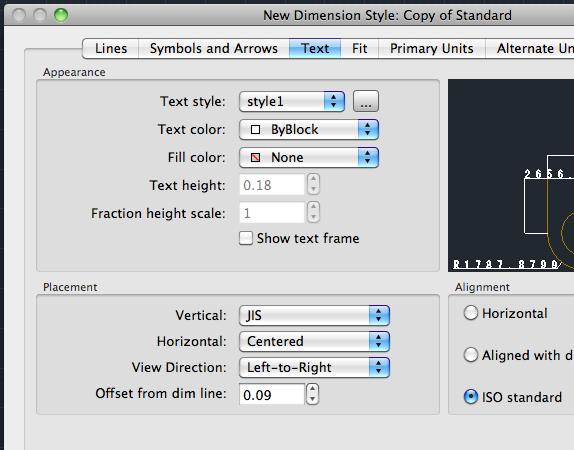Open the Vertical placement dropdown
The image size is (574, 450).
pos(314,315)
